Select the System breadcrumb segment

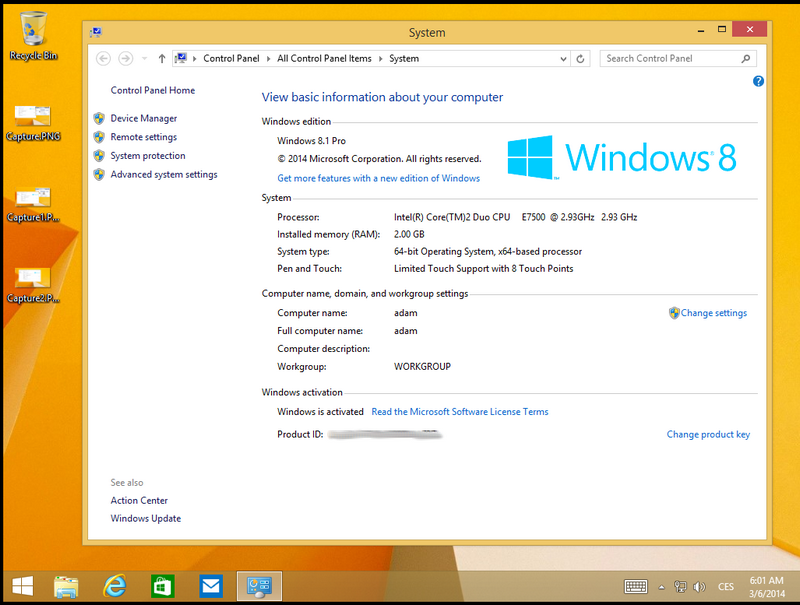[404, 59]
